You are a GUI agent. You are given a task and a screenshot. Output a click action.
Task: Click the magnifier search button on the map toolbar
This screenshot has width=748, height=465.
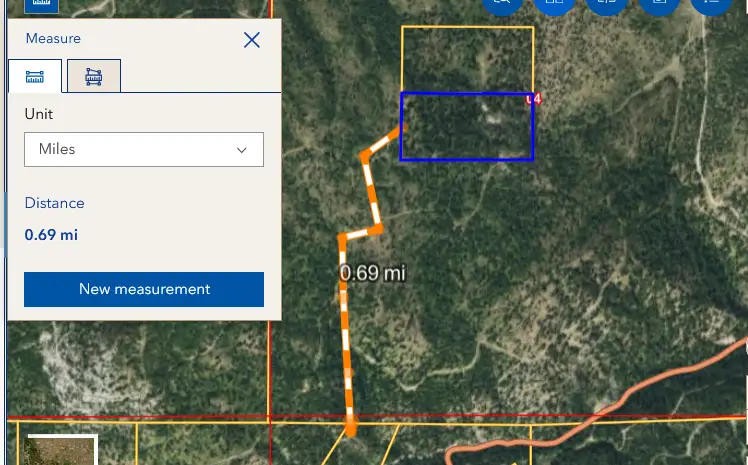pyautogui.click(x=503, y=4)
